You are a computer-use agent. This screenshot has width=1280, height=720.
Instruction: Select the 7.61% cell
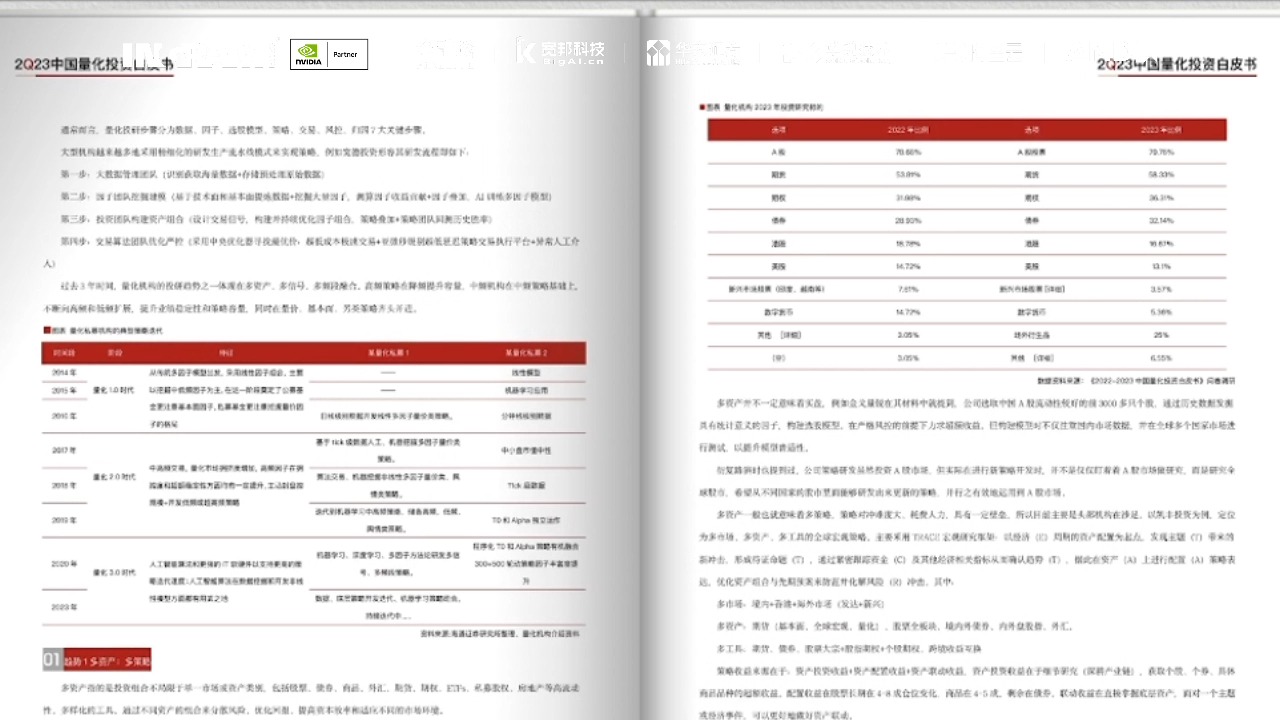point(908,289)
